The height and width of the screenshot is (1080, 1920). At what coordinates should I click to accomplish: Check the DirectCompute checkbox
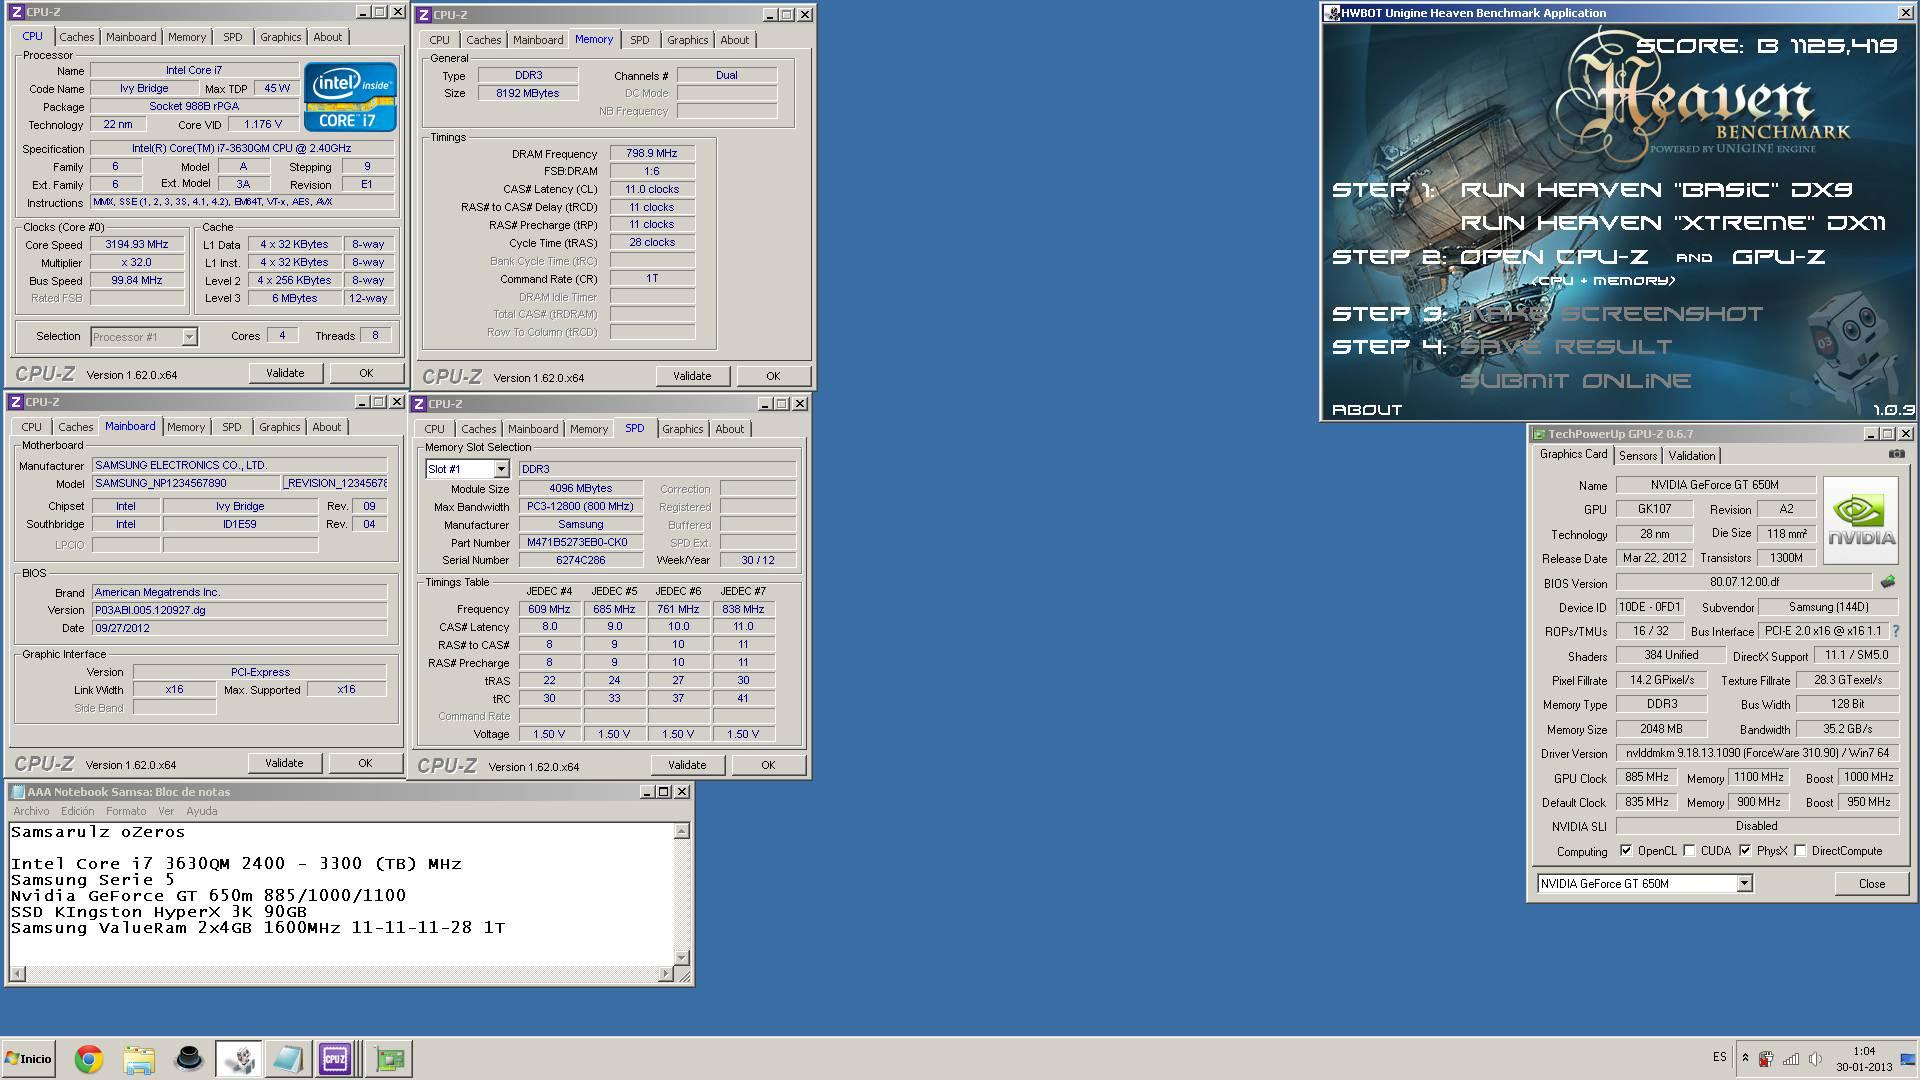point(1800,851)
